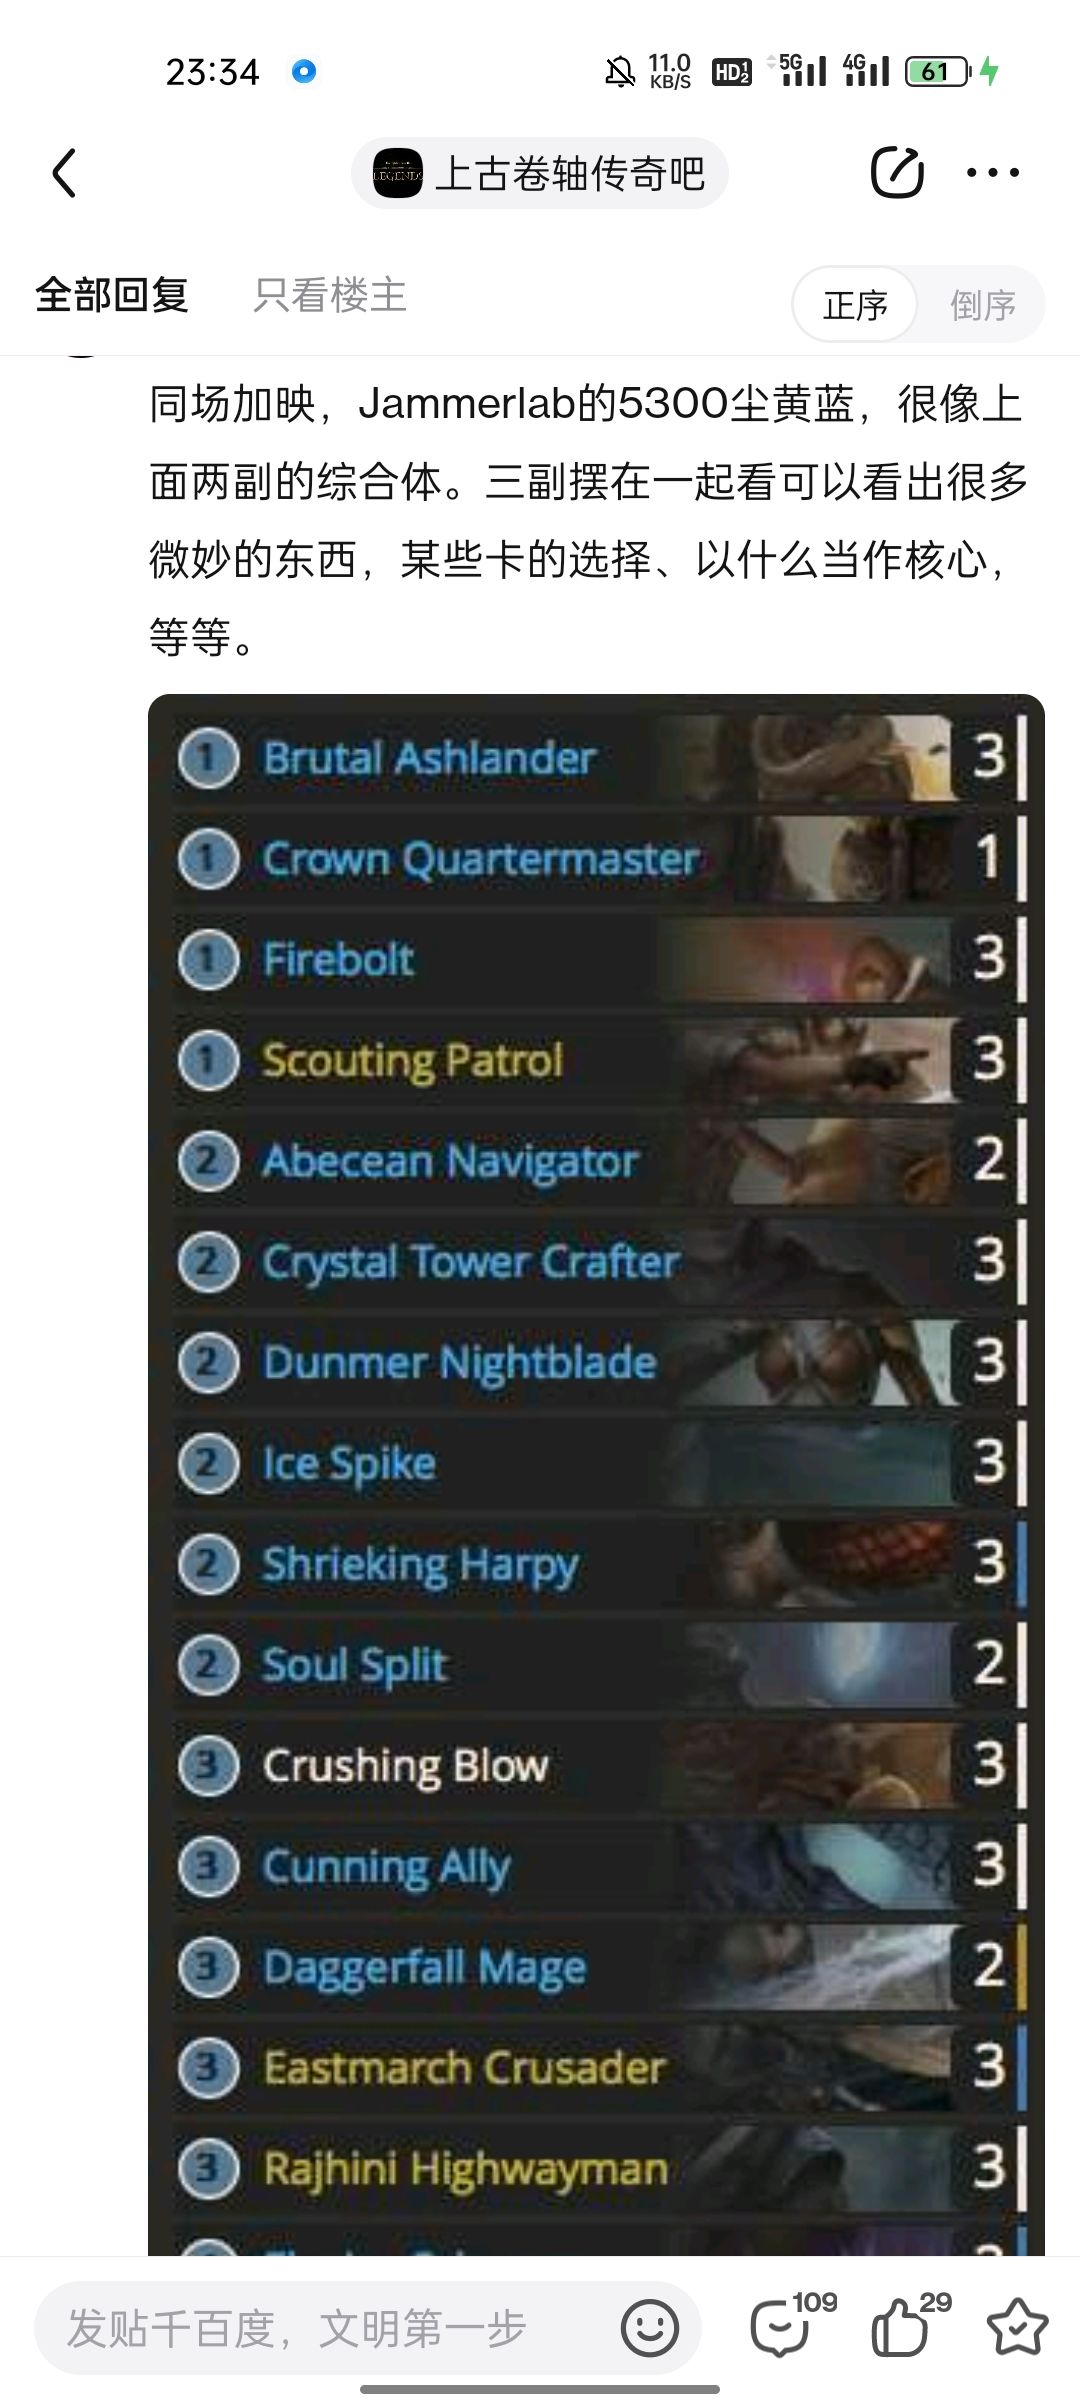
Task: Tap the Rajhini Highwayman card row
Action: click(600, 2169)
